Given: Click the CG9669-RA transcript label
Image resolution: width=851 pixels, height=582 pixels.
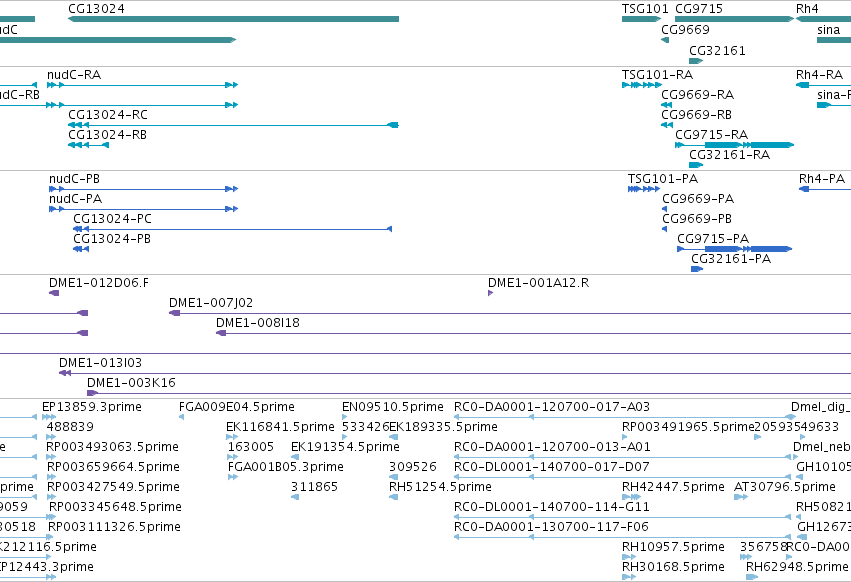Looking at the screenshot, I should [x=697, y=94].
